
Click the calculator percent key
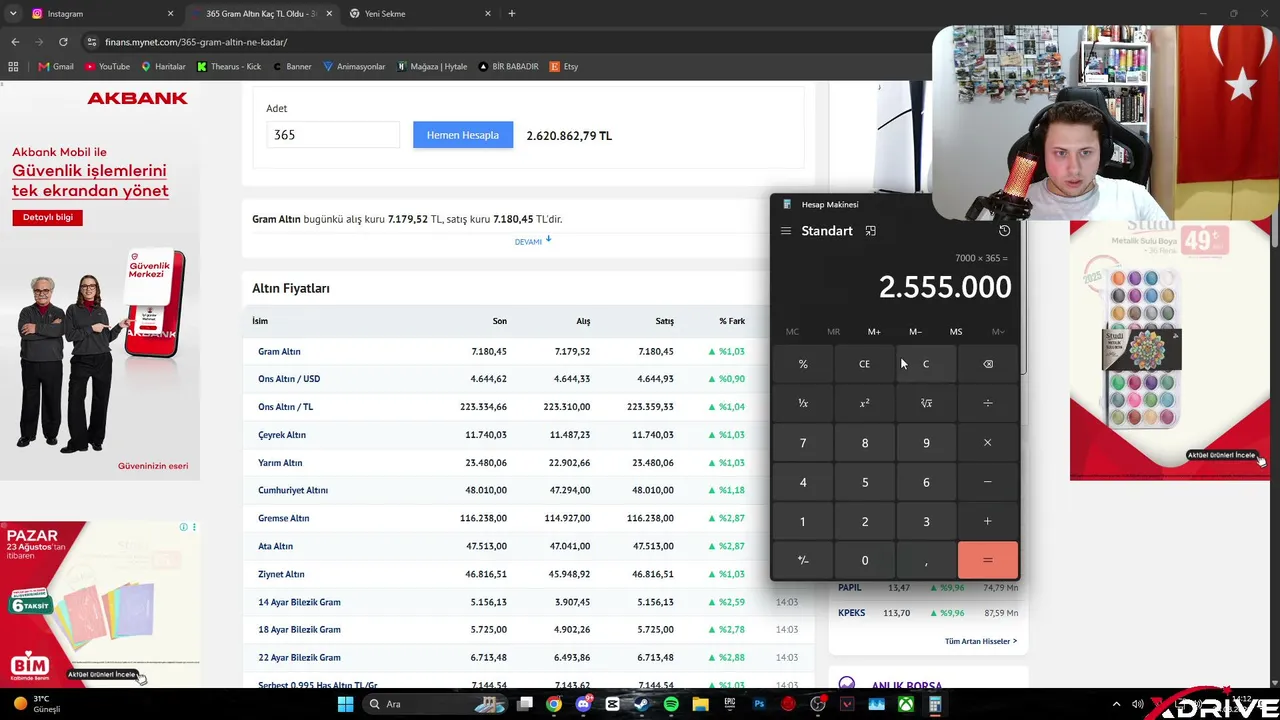click(x=803, y=364)
